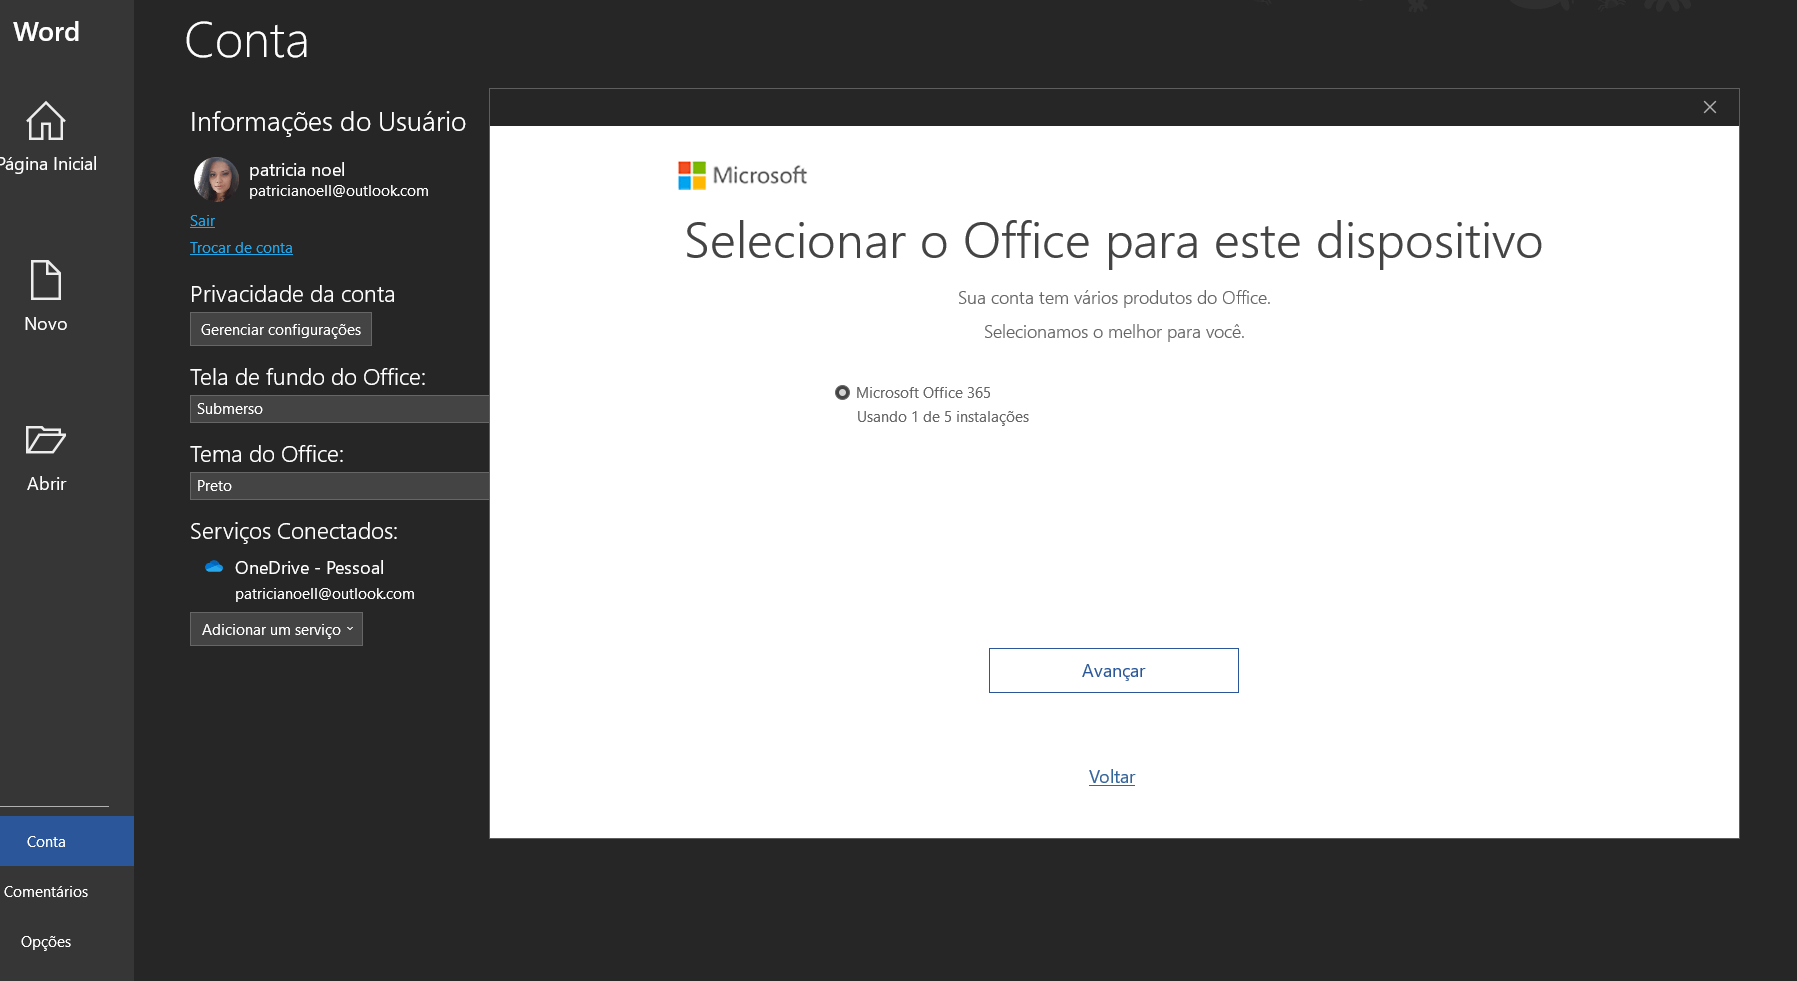
Task: Open the Comentários sidebar item
Action: pyautogui.click(x=46, y=891)
